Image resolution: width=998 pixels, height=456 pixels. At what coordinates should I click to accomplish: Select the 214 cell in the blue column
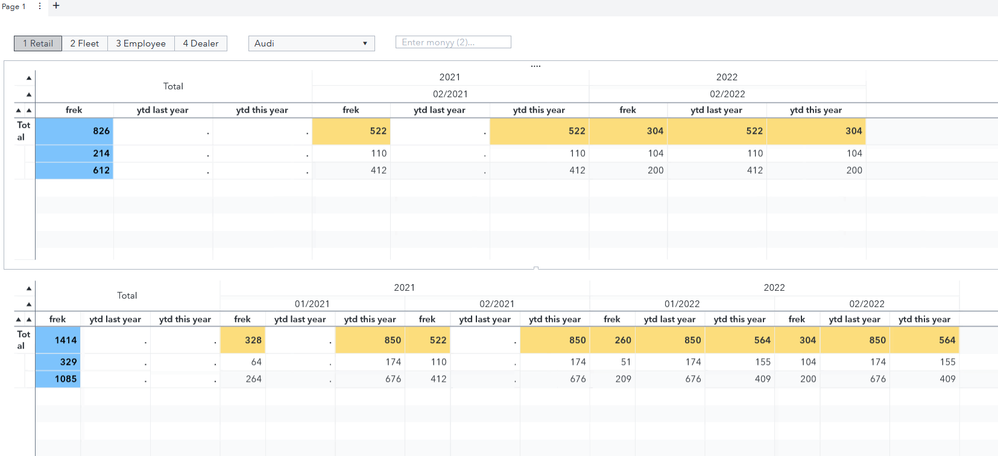[74, 153]
